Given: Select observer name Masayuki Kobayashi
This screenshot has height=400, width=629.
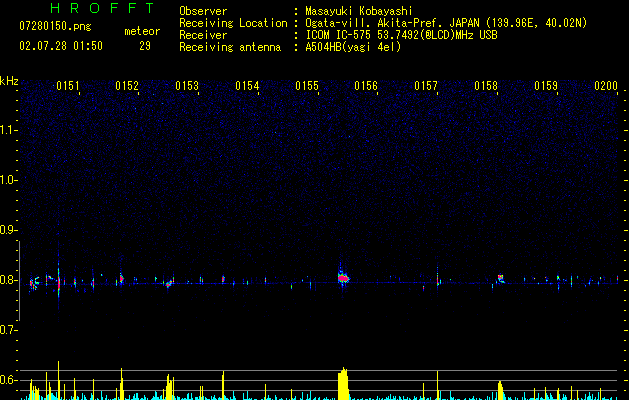Looking at the screenshot, I should click(x=359, y=11).
